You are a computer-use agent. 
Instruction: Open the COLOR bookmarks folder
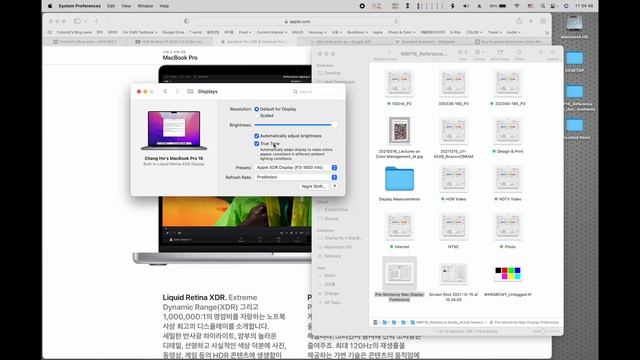[x=474, y=32]
